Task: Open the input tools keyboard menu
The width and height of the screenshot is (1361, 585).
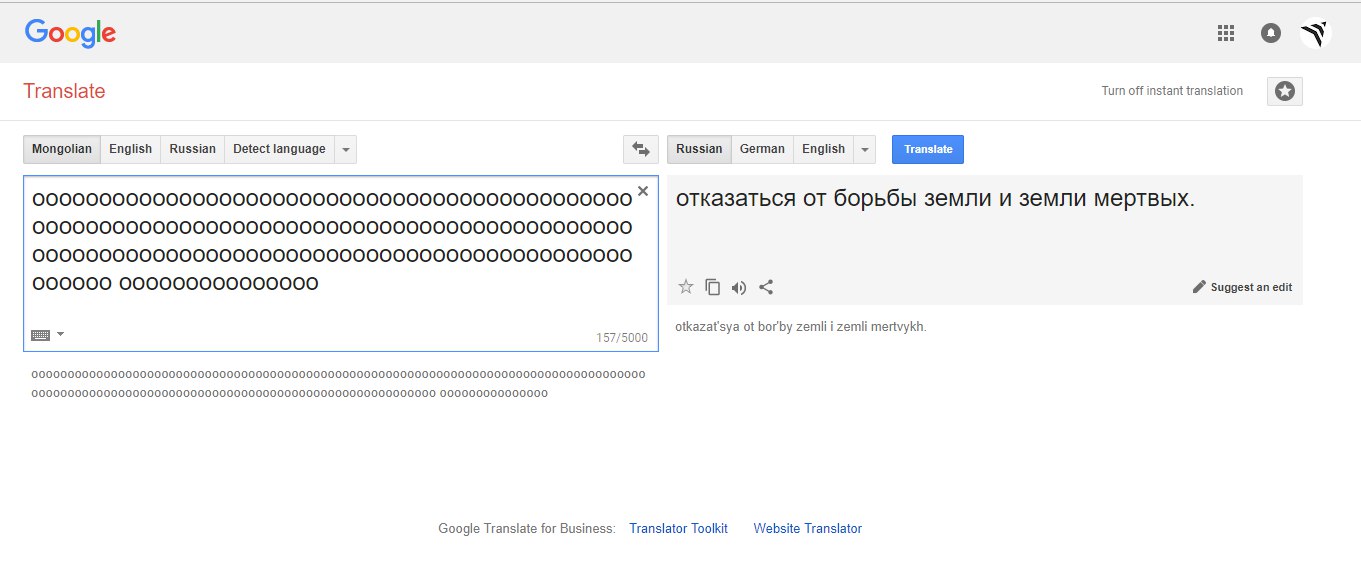Action: (x=47, y=335)
